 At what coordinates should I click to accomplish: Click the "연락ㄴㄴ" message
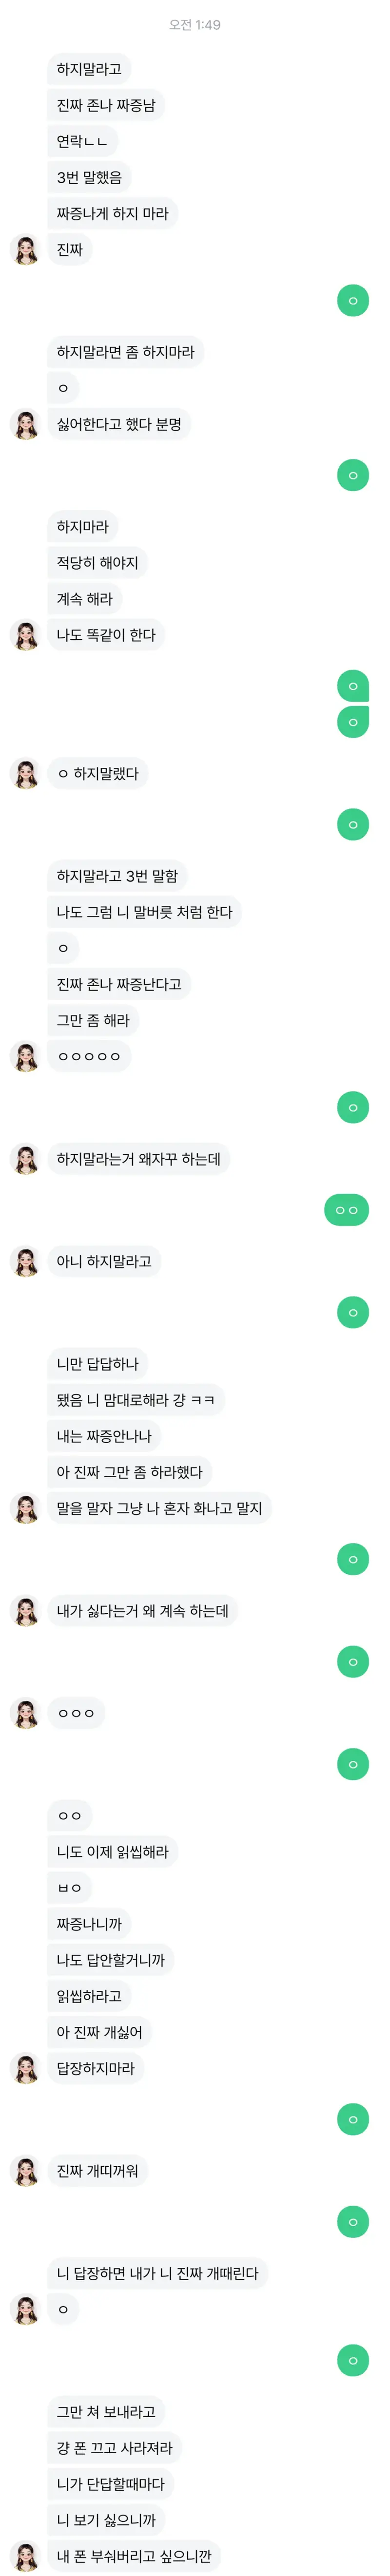82,141
